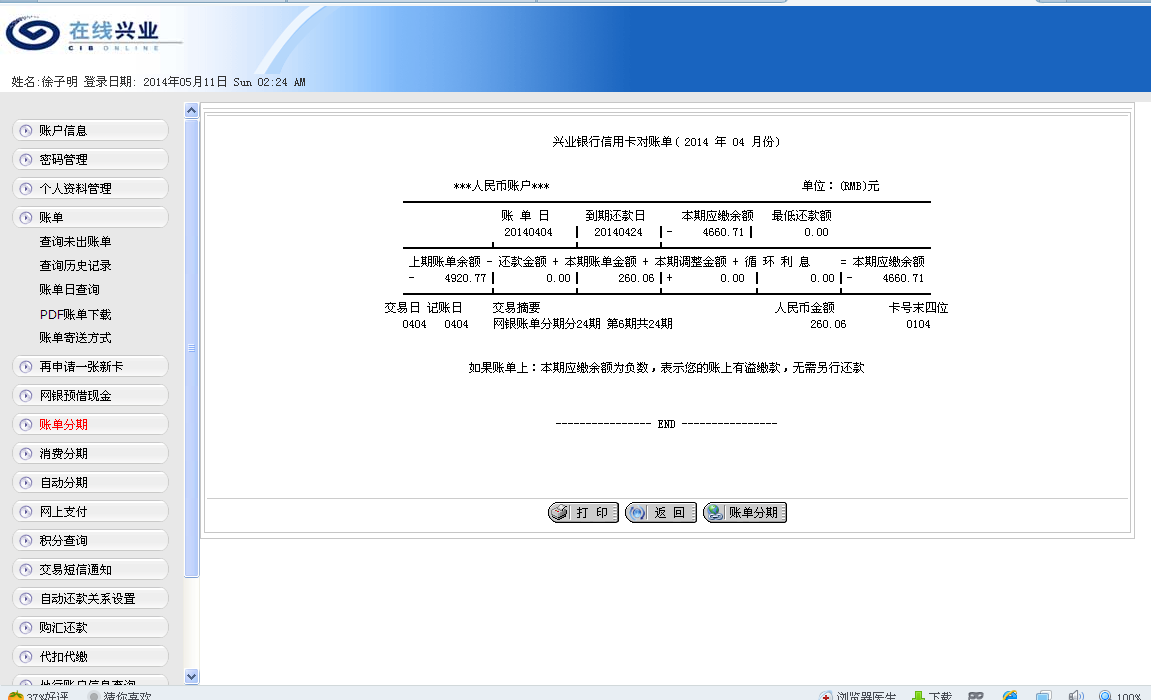Expand 自动还款关系设置 via its arrow icon
Image resolution: width=1151 pixels, height=700 pixels.
coord(26,598)
